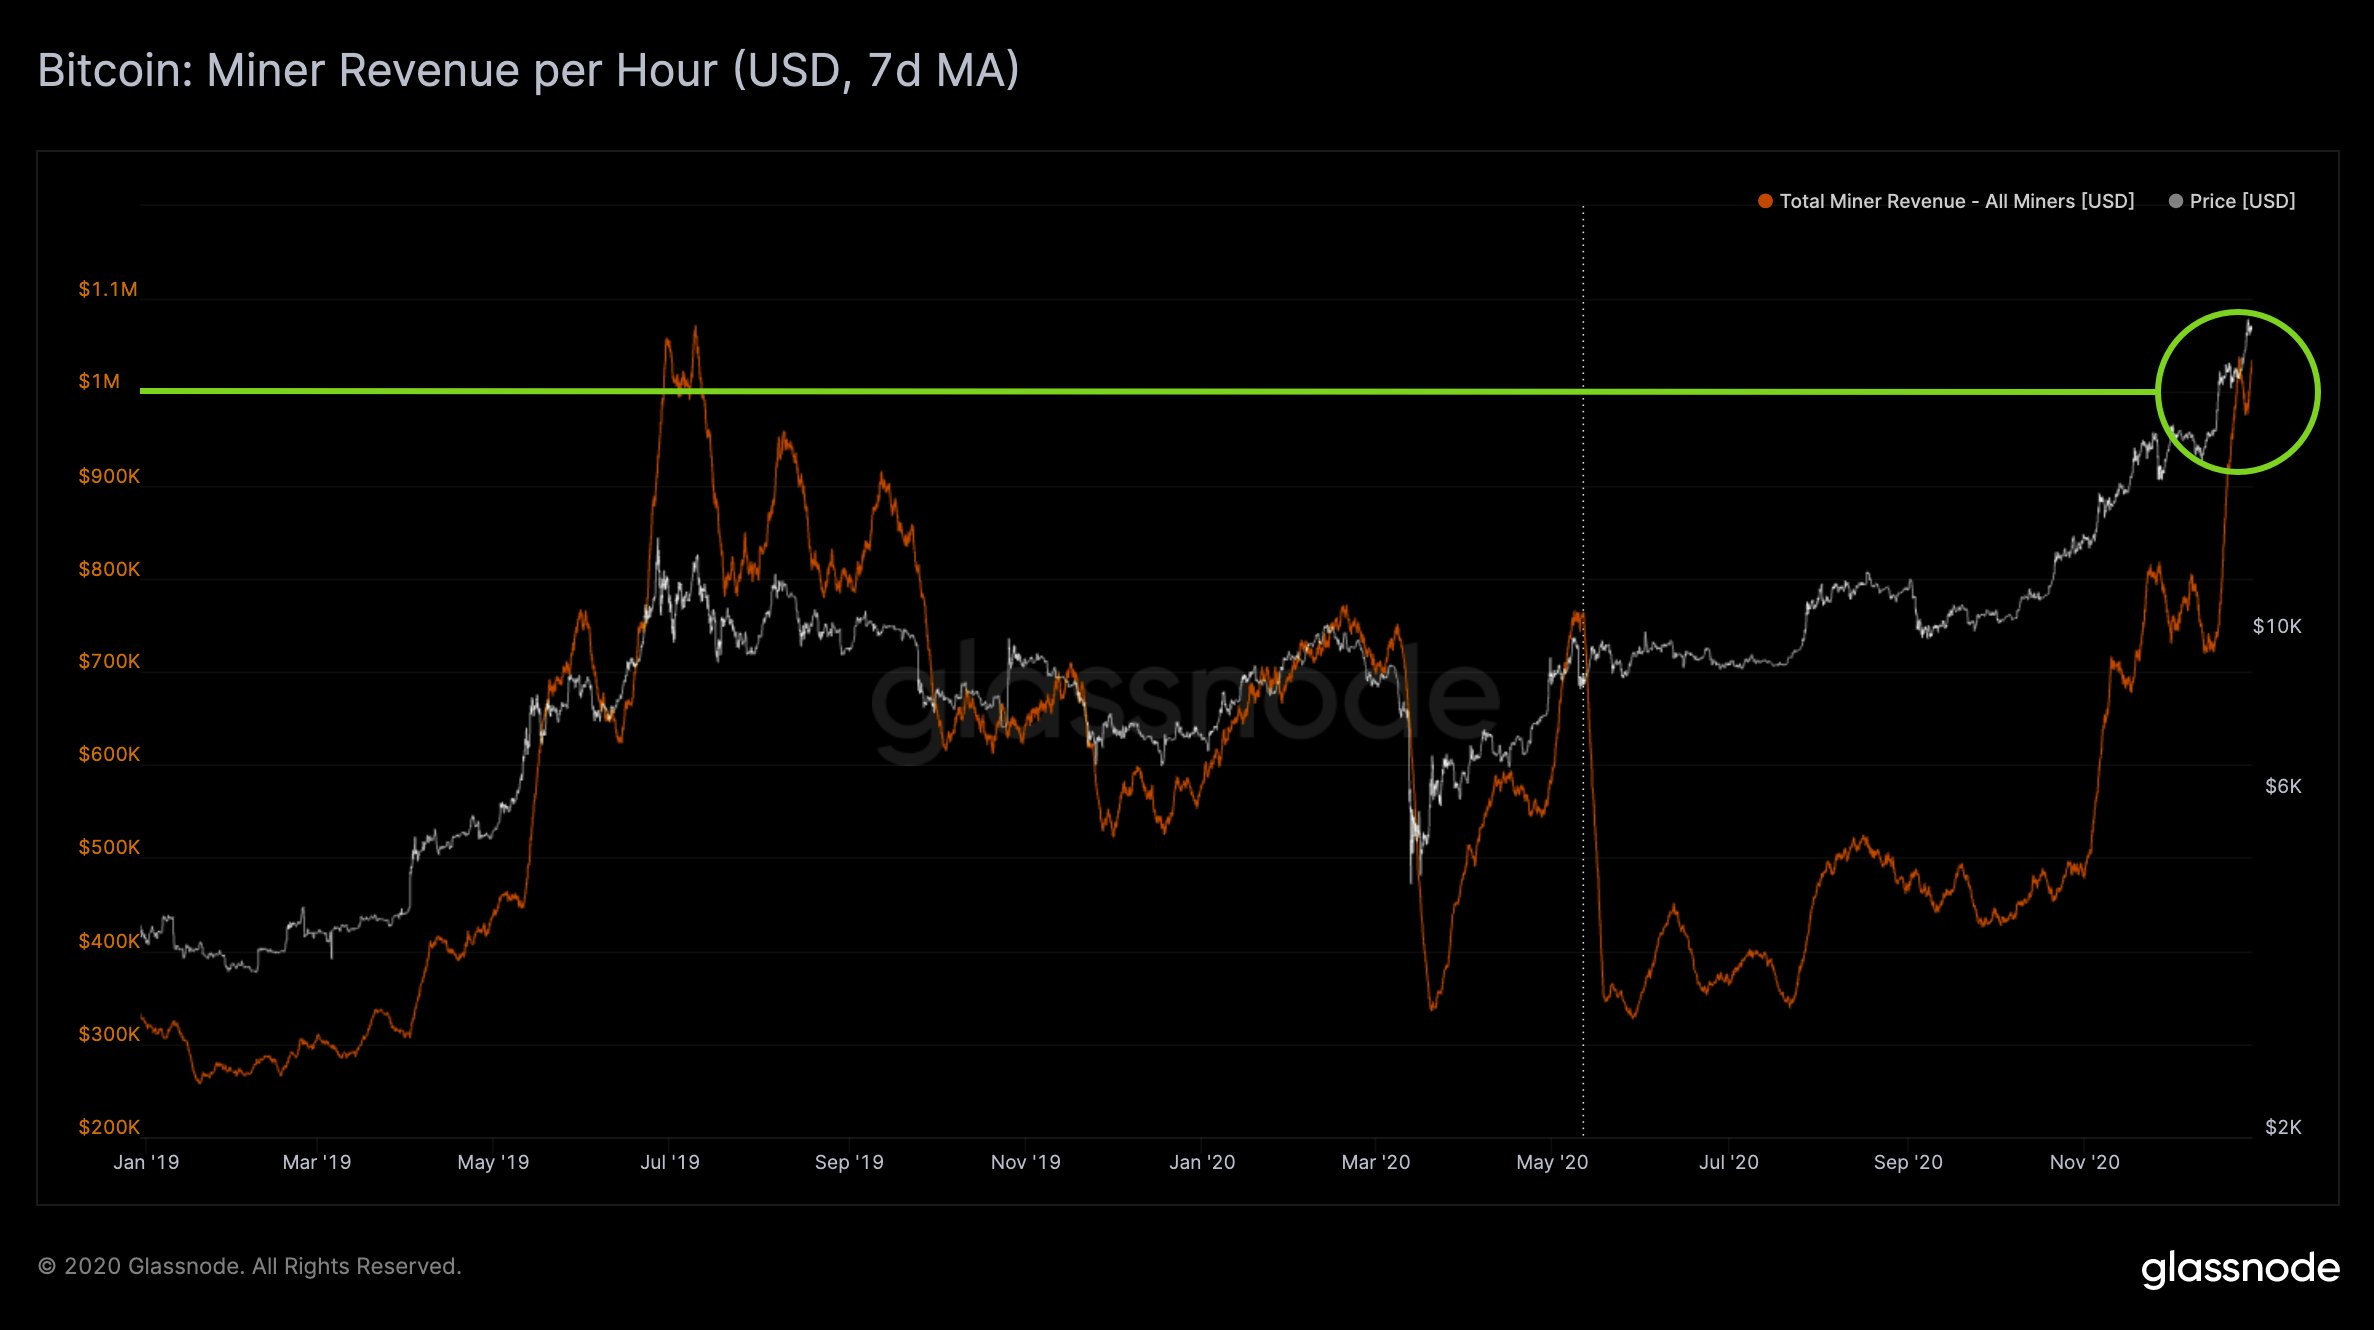Click the $200K left axis label
Screen dimensions: 2374x1330
[109, 1127]
